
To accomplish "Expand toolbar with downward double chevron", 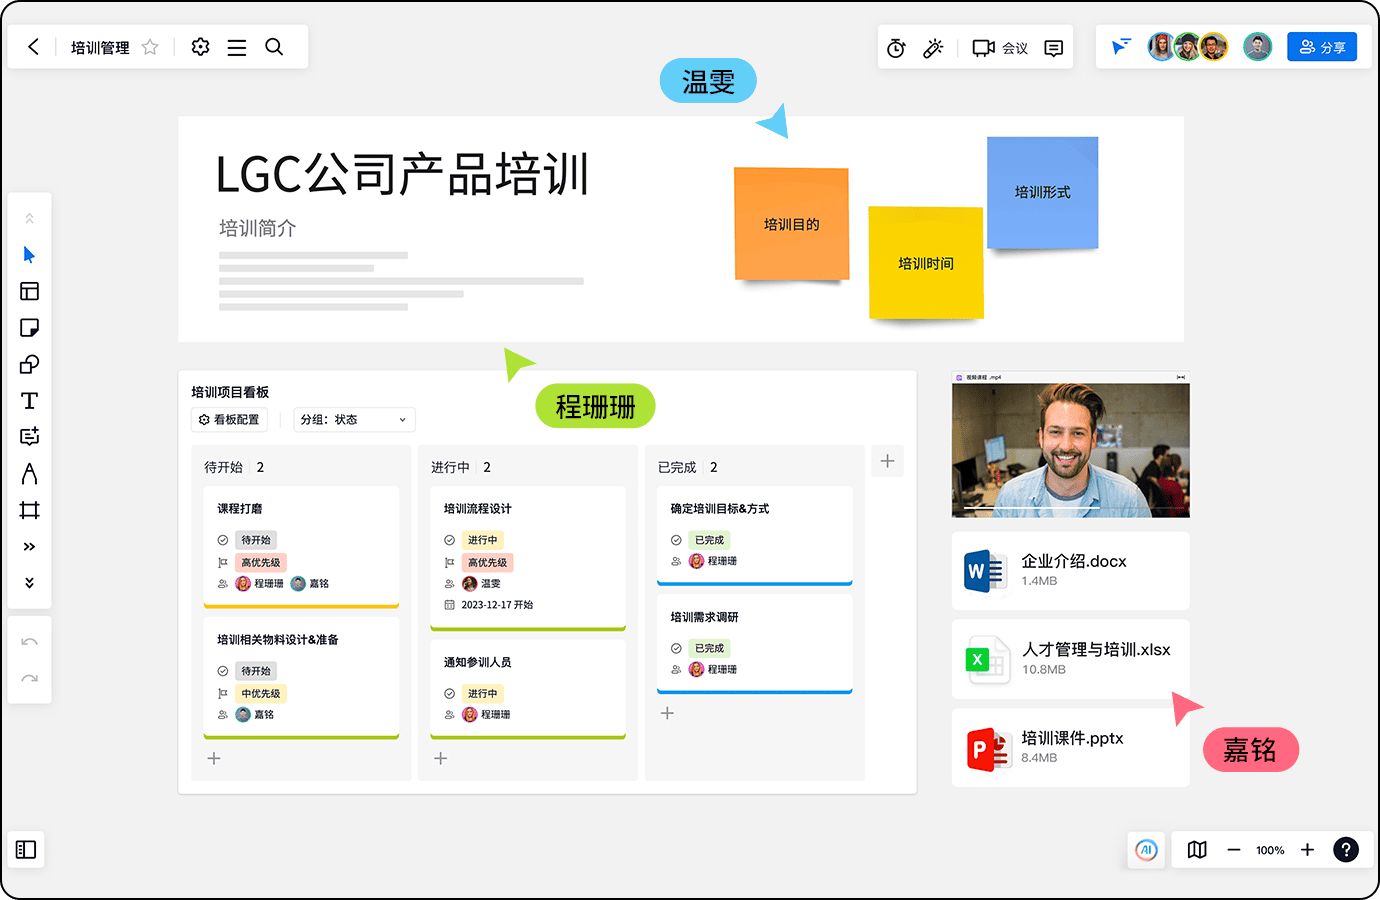I will click(x=29, y=583).
